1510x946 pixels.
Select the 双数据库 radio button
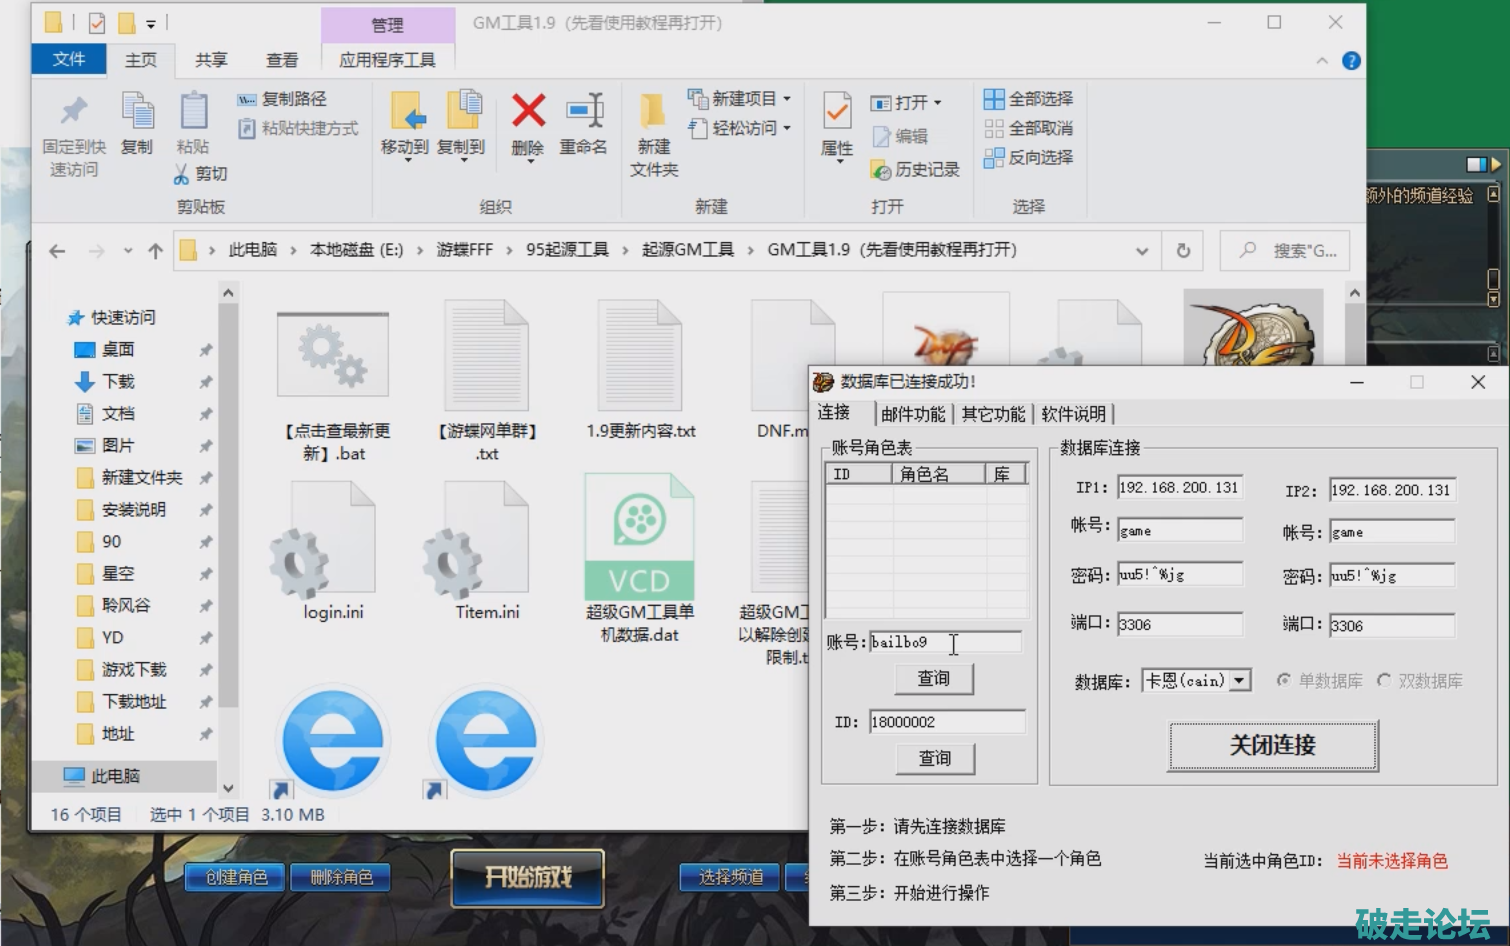pyautogui.click(x=1384, y=681)
